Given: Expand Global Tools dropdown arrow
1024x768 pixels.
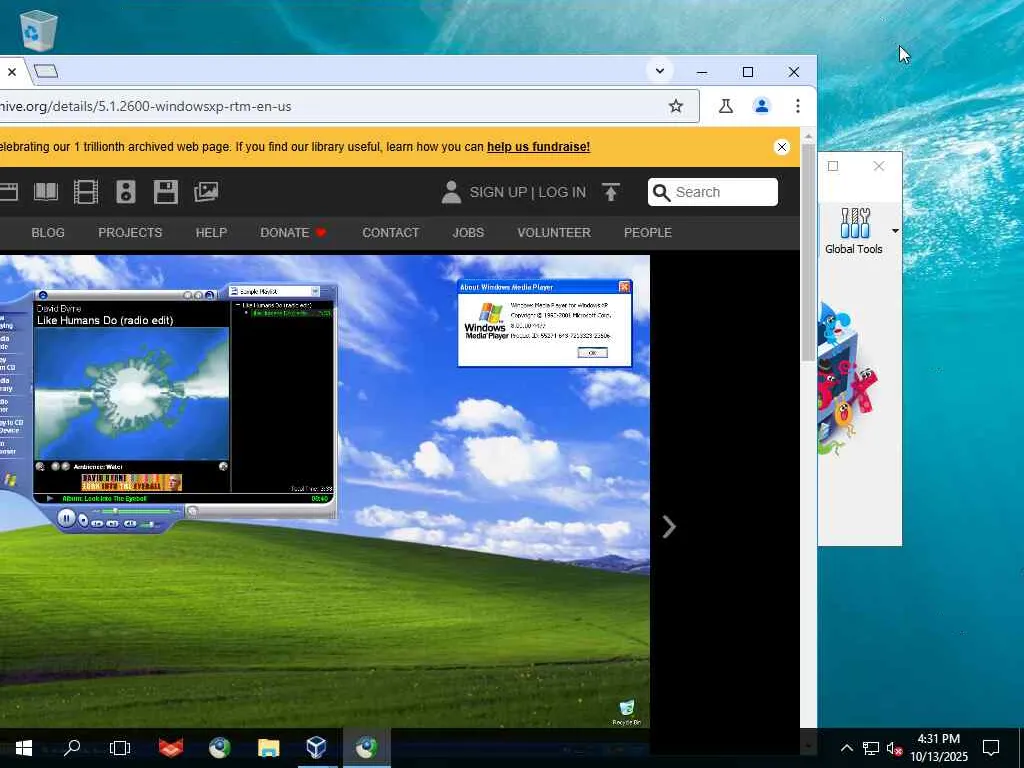Looking at the screenshot, I should tap(895, 231).
